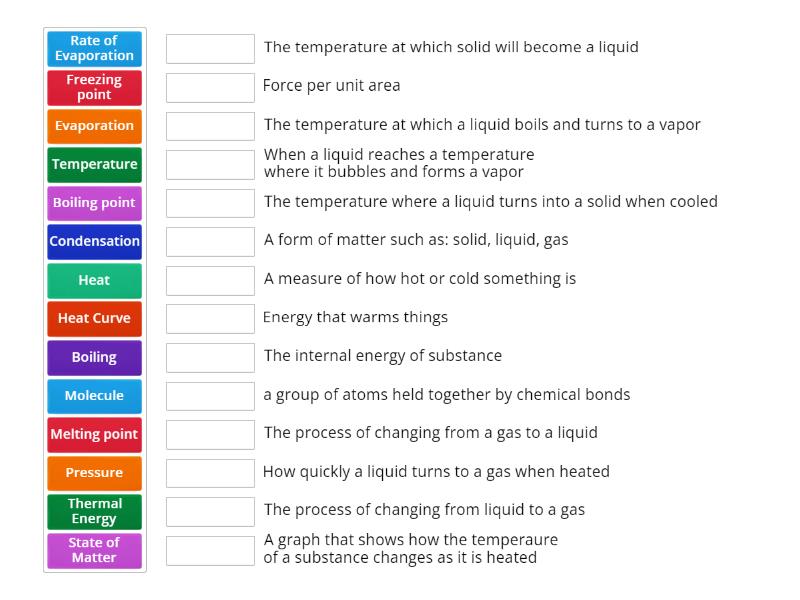800x600 pixels.
Task: Click the Melting point tile
Action: click(x=94, y=434)
